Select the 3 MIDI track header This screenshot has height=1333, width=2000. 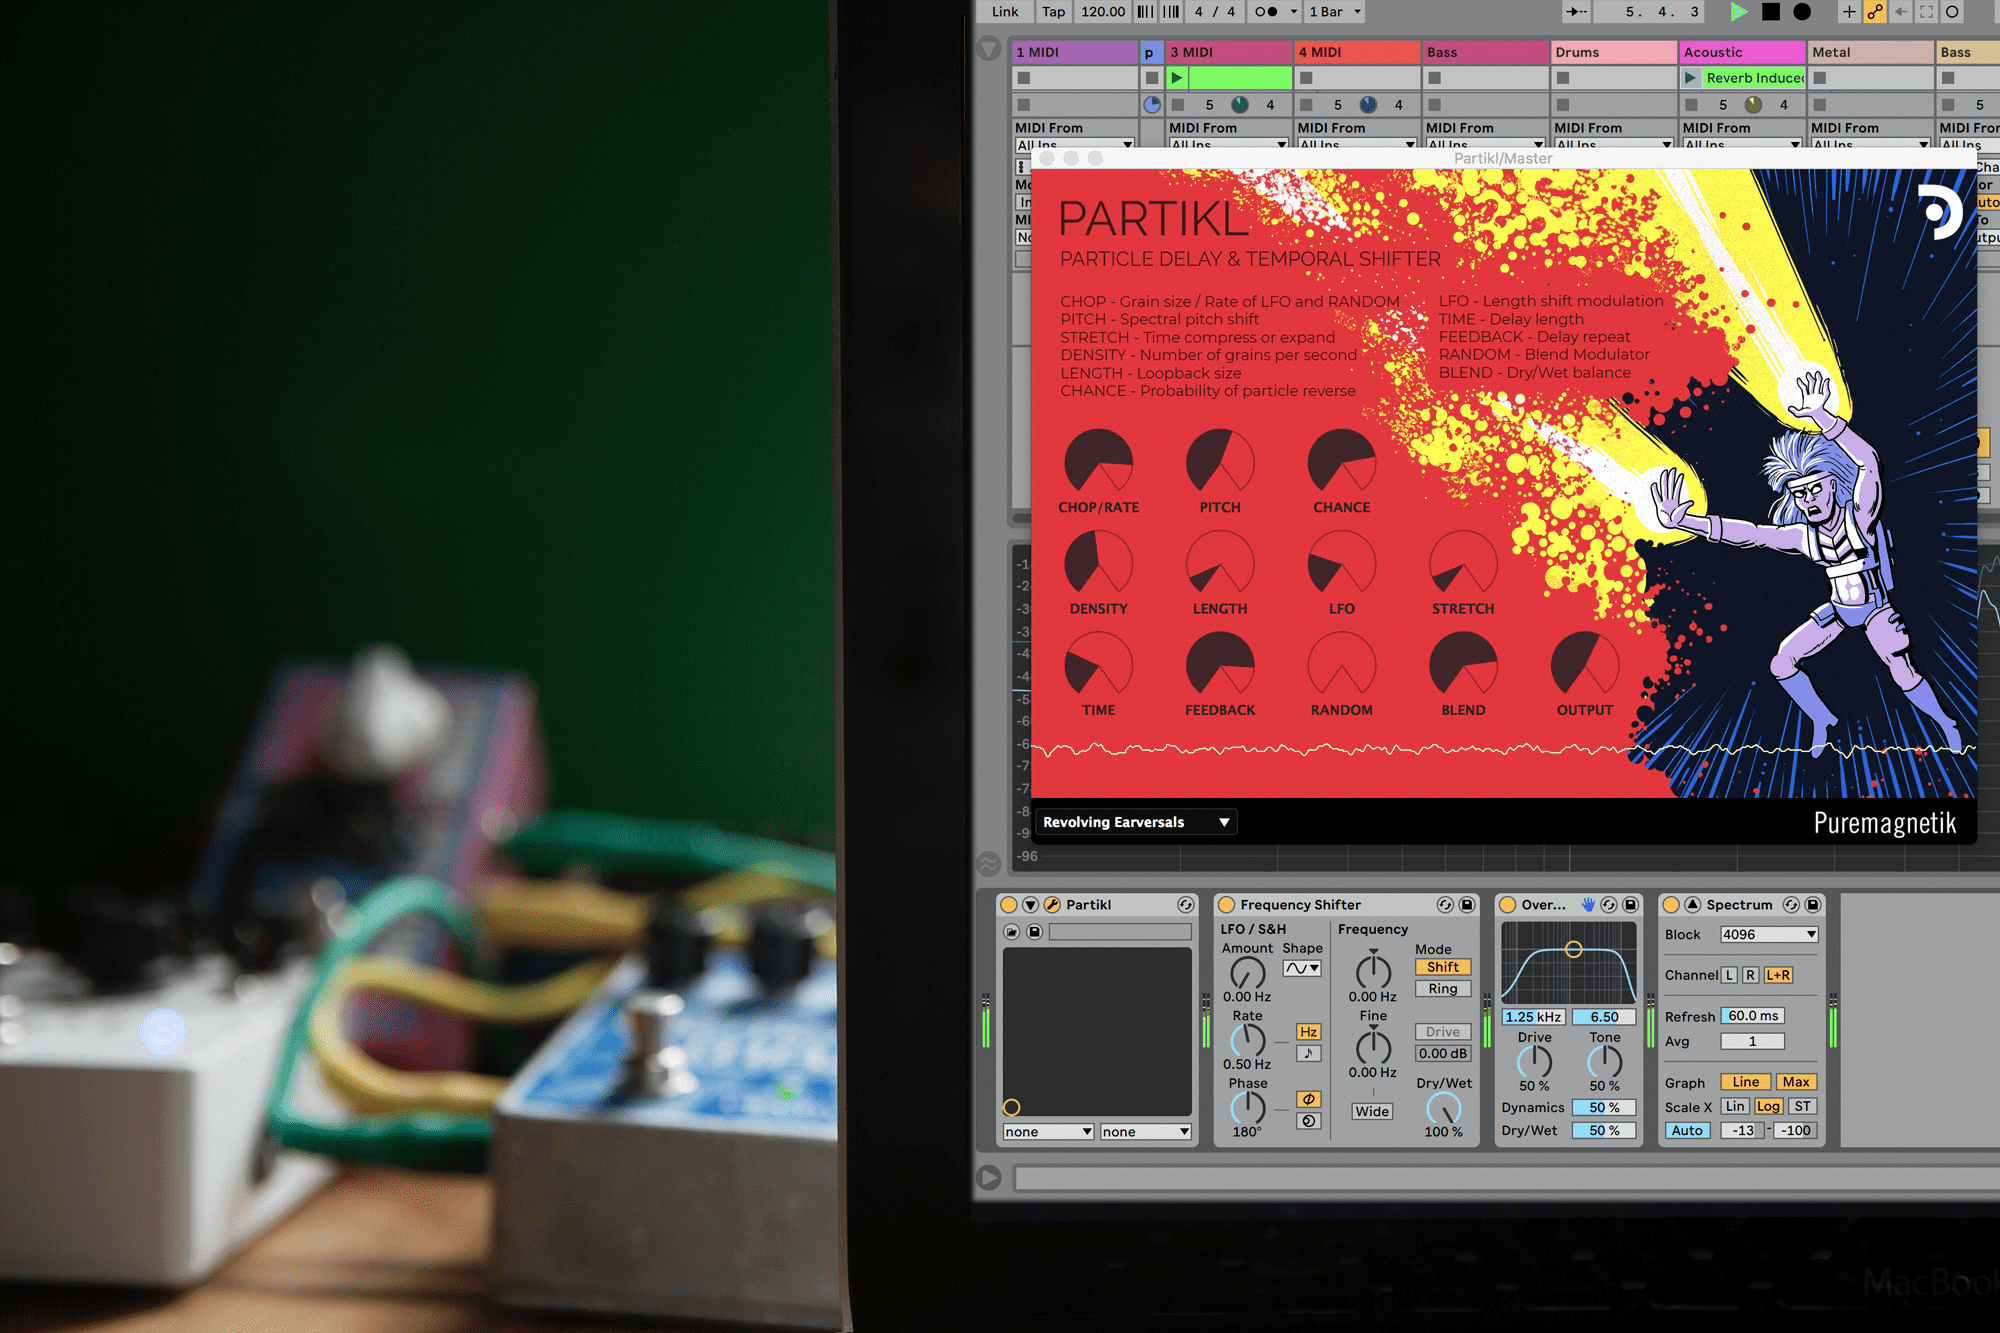coord(1229,52)
